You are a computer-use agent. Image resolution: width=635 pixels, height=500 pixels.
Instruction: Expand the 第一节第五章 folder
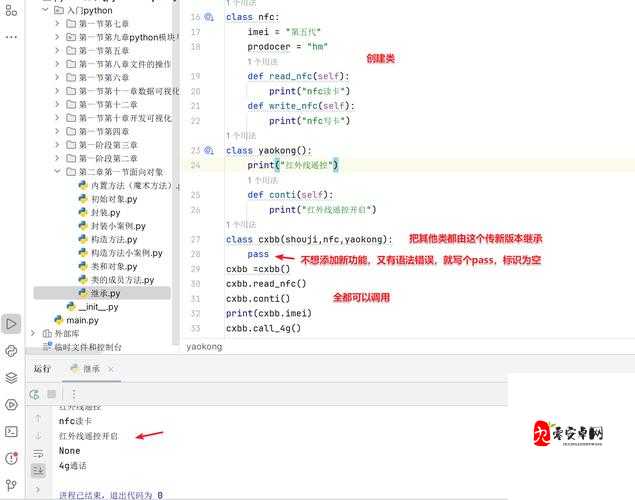pos(57,51)
